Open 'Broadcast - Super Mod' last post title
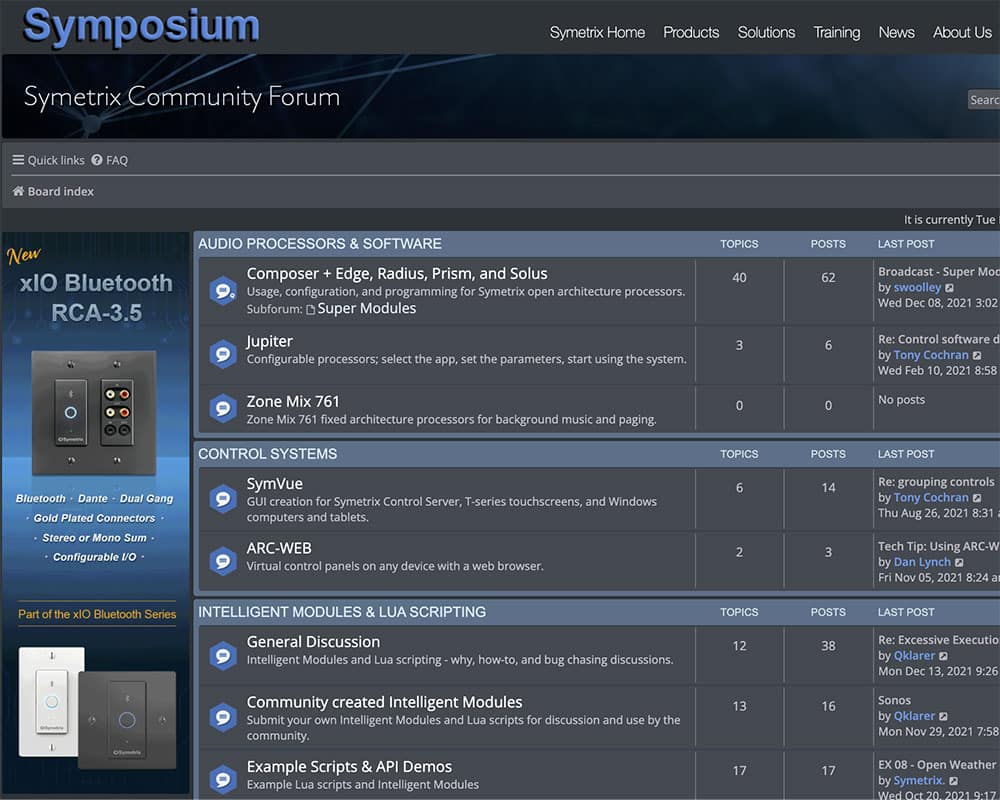 point(939,272)
